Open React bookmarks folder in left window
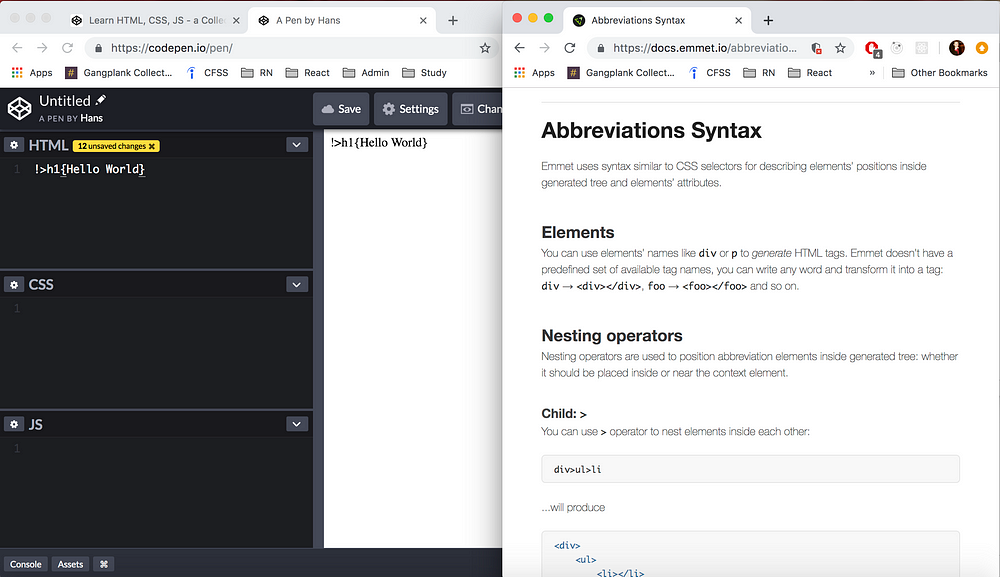The height and width of the screenshot is (577, 1000). [x=307, y=73]
